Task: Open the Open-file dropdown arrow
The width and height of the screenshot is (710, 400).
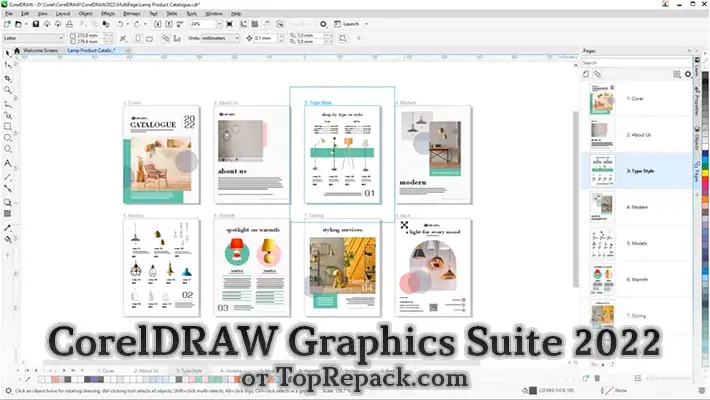Action: click(x=26, y=24)
